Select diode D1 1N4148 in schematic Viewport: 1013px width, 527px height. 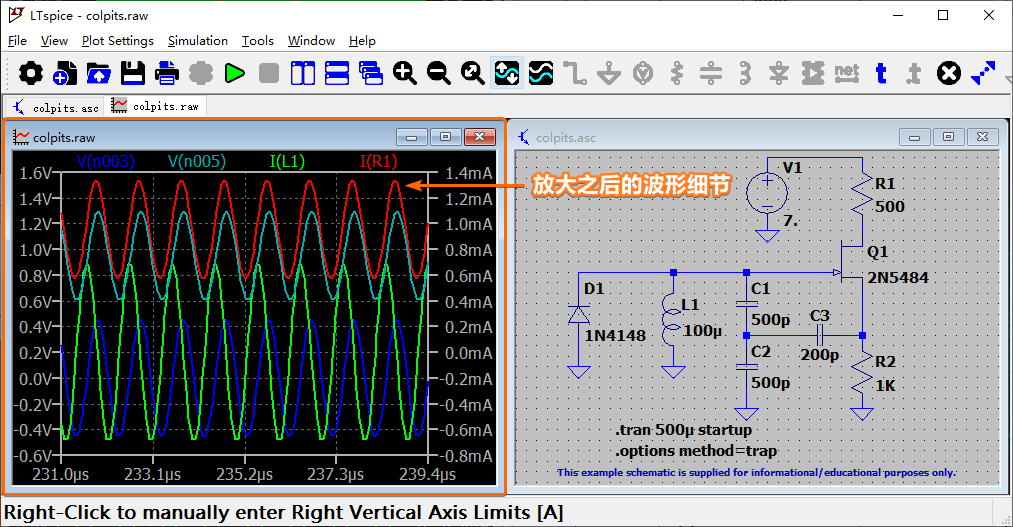click(x=578, y=315)
